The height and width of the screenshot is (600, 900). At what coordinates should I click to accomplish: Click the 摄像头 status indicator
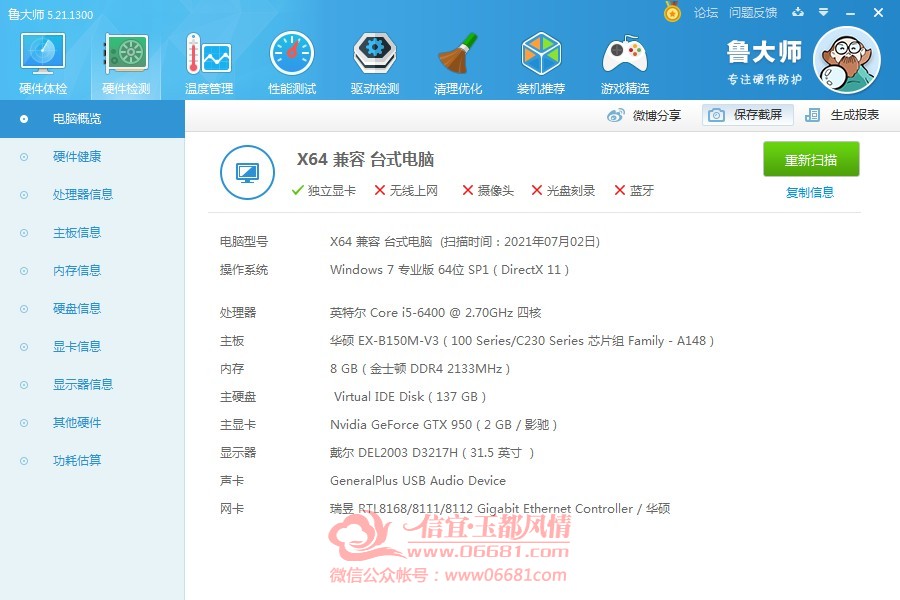click(x=488, y=191)
